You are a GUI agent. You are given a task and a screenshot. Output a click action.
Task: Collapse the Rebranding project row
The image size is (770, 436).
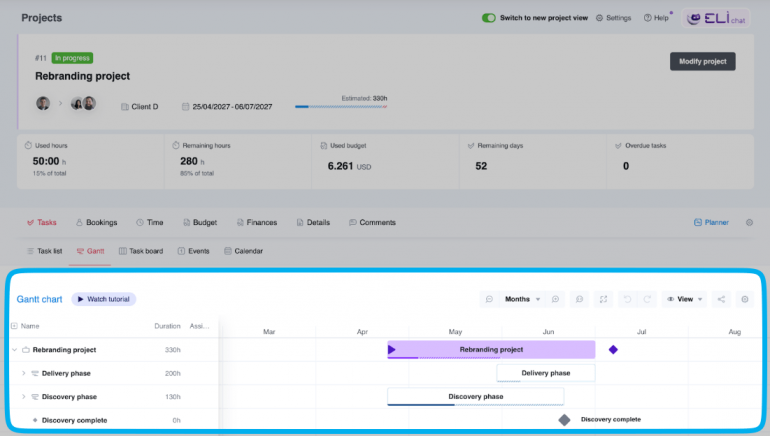pyautogui.click(x=14, y=350)
